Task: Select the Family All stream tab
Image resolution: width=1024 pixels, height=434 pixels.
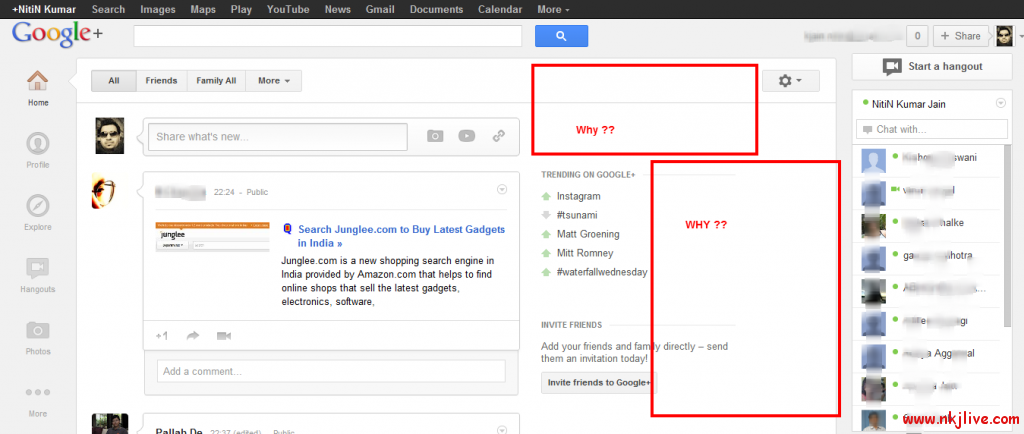Action: pyautogui.click(x=217, y=81)
